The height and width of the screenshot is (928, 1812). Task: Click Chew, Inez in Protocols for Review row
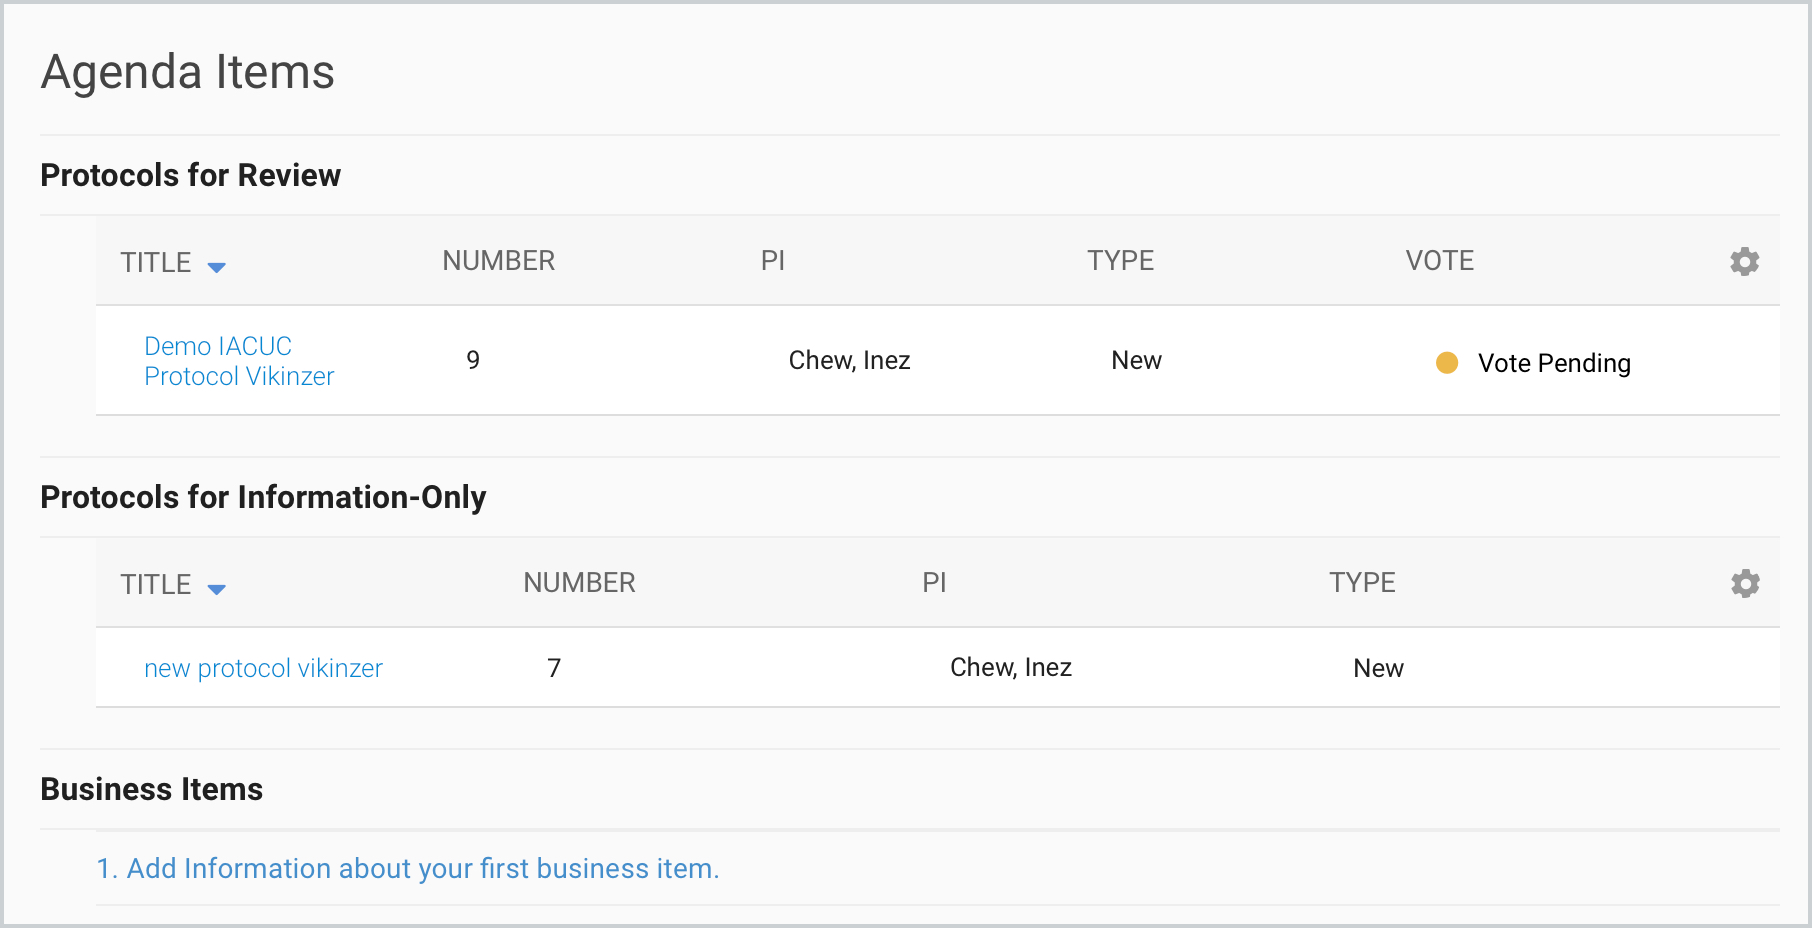coord(849,360)
